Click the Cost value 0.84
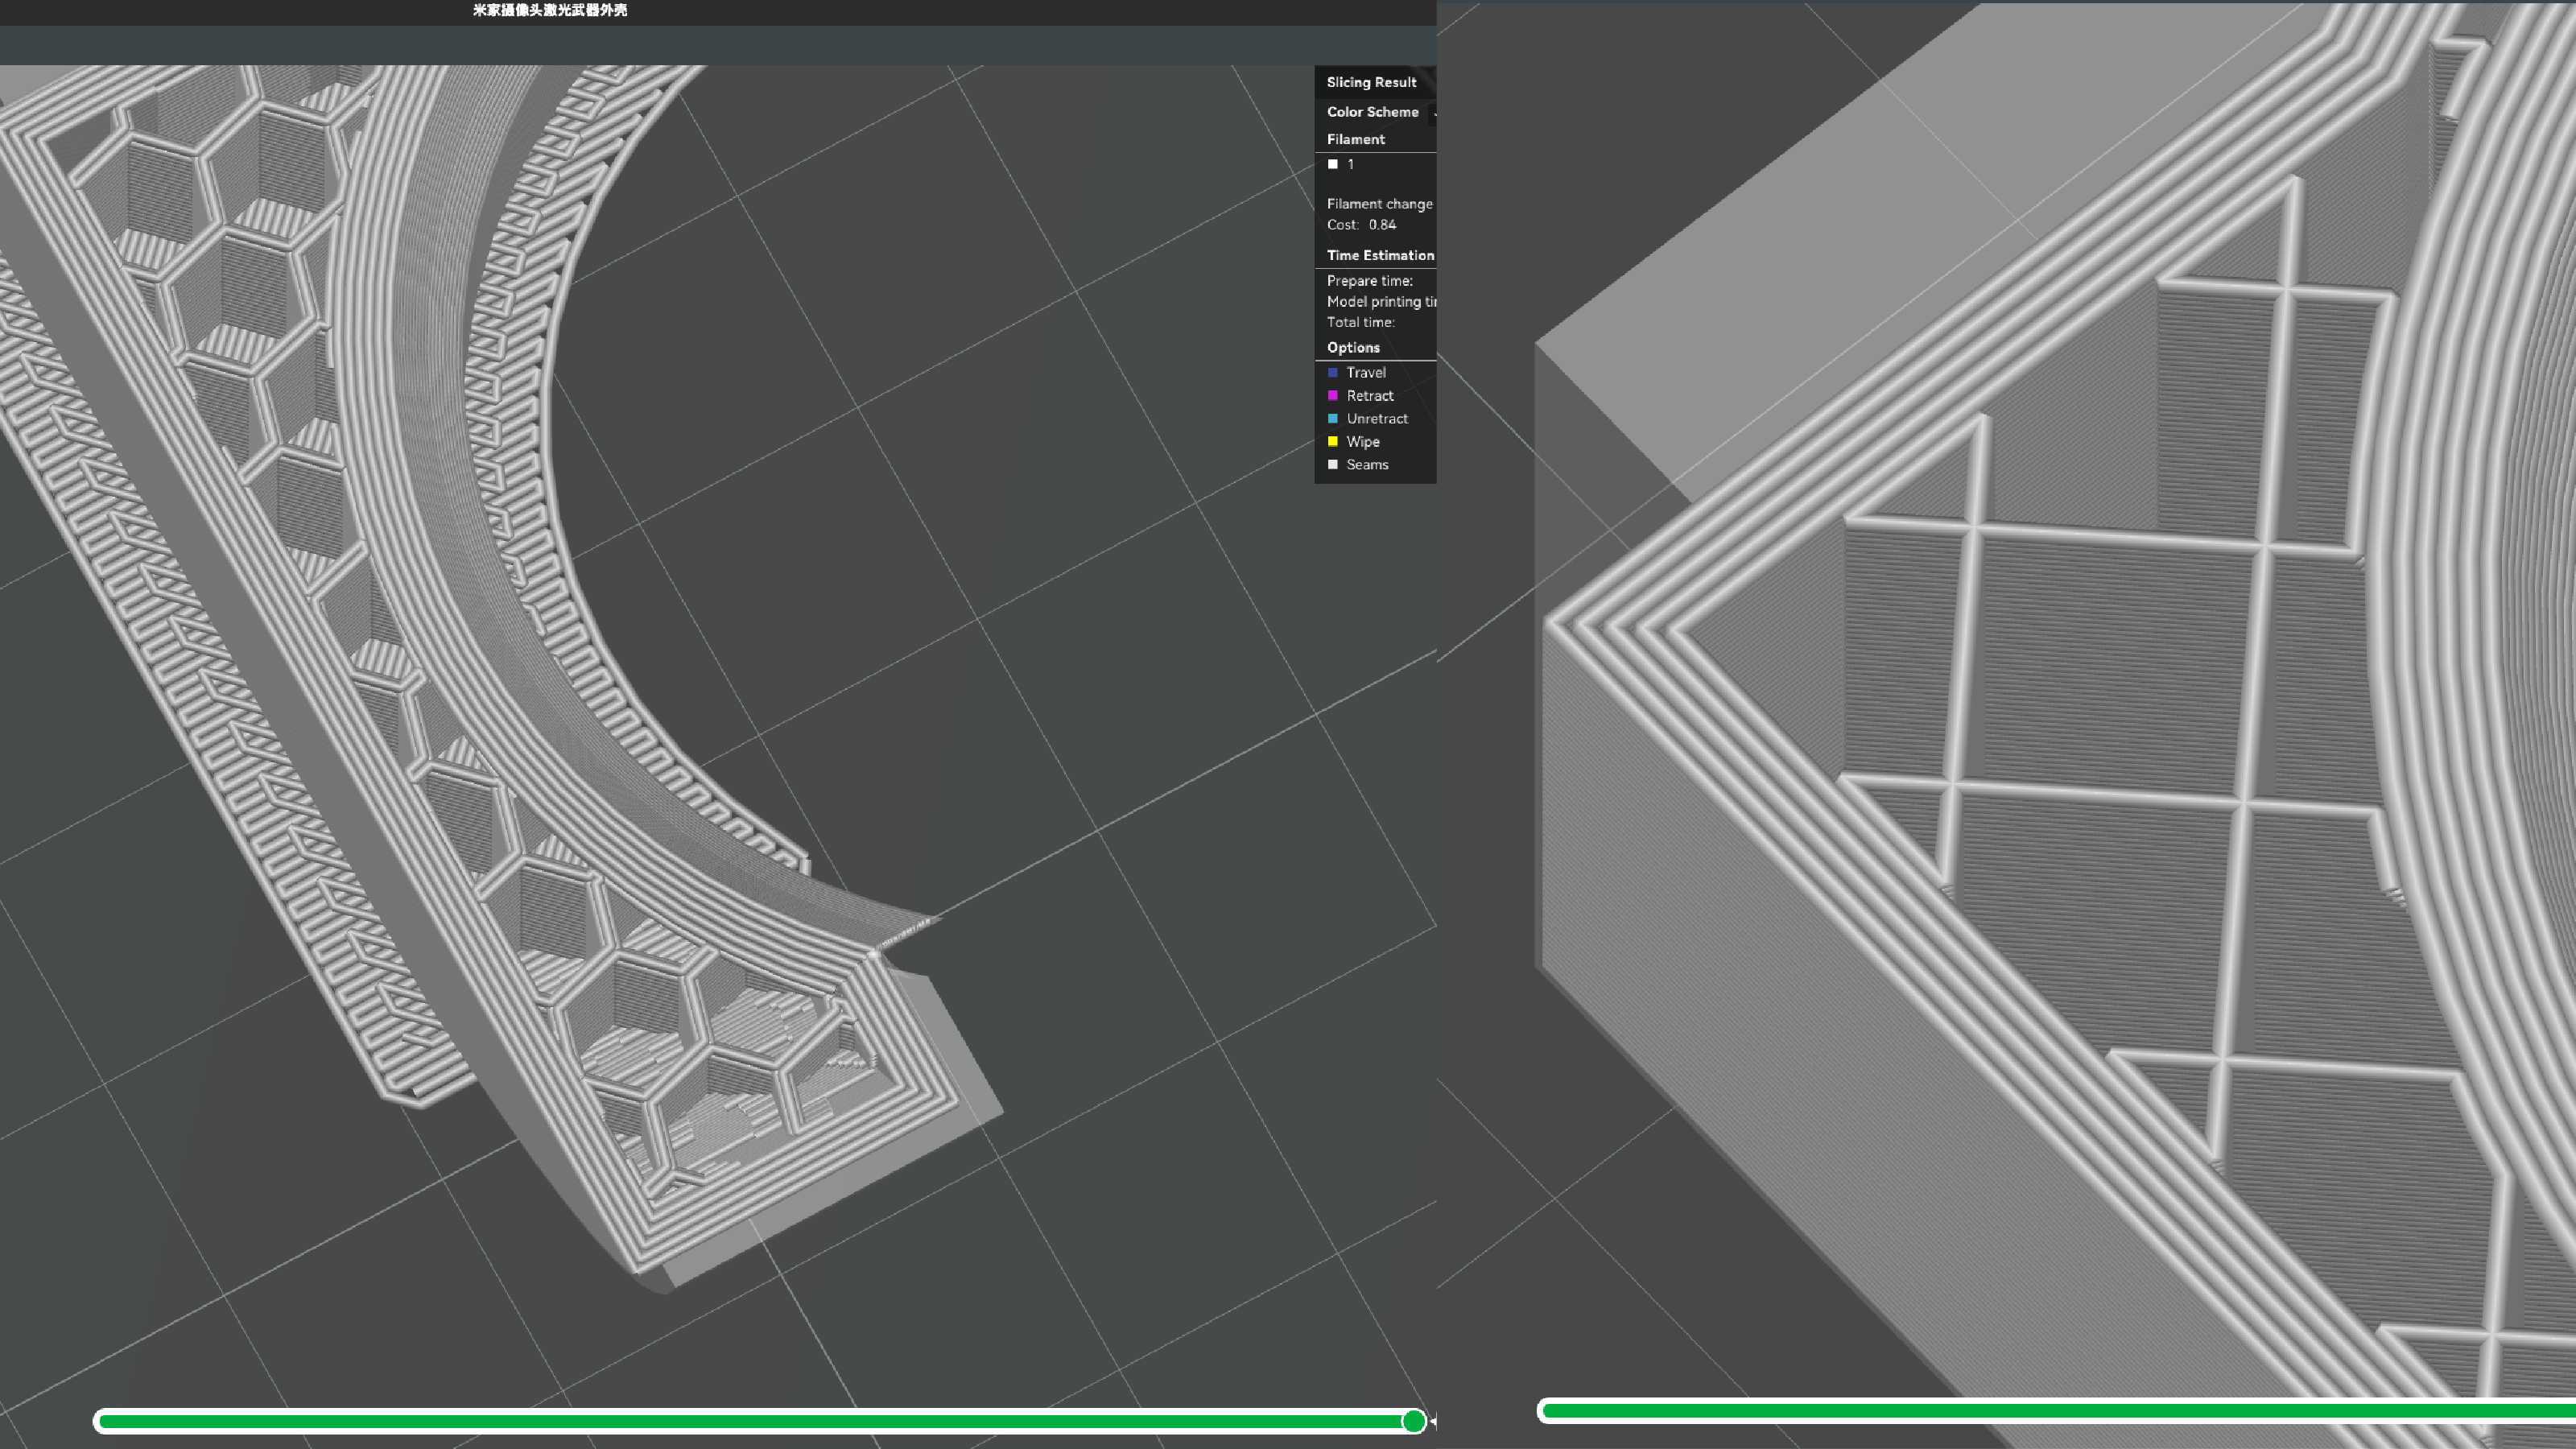 (x=1381, y=225)
